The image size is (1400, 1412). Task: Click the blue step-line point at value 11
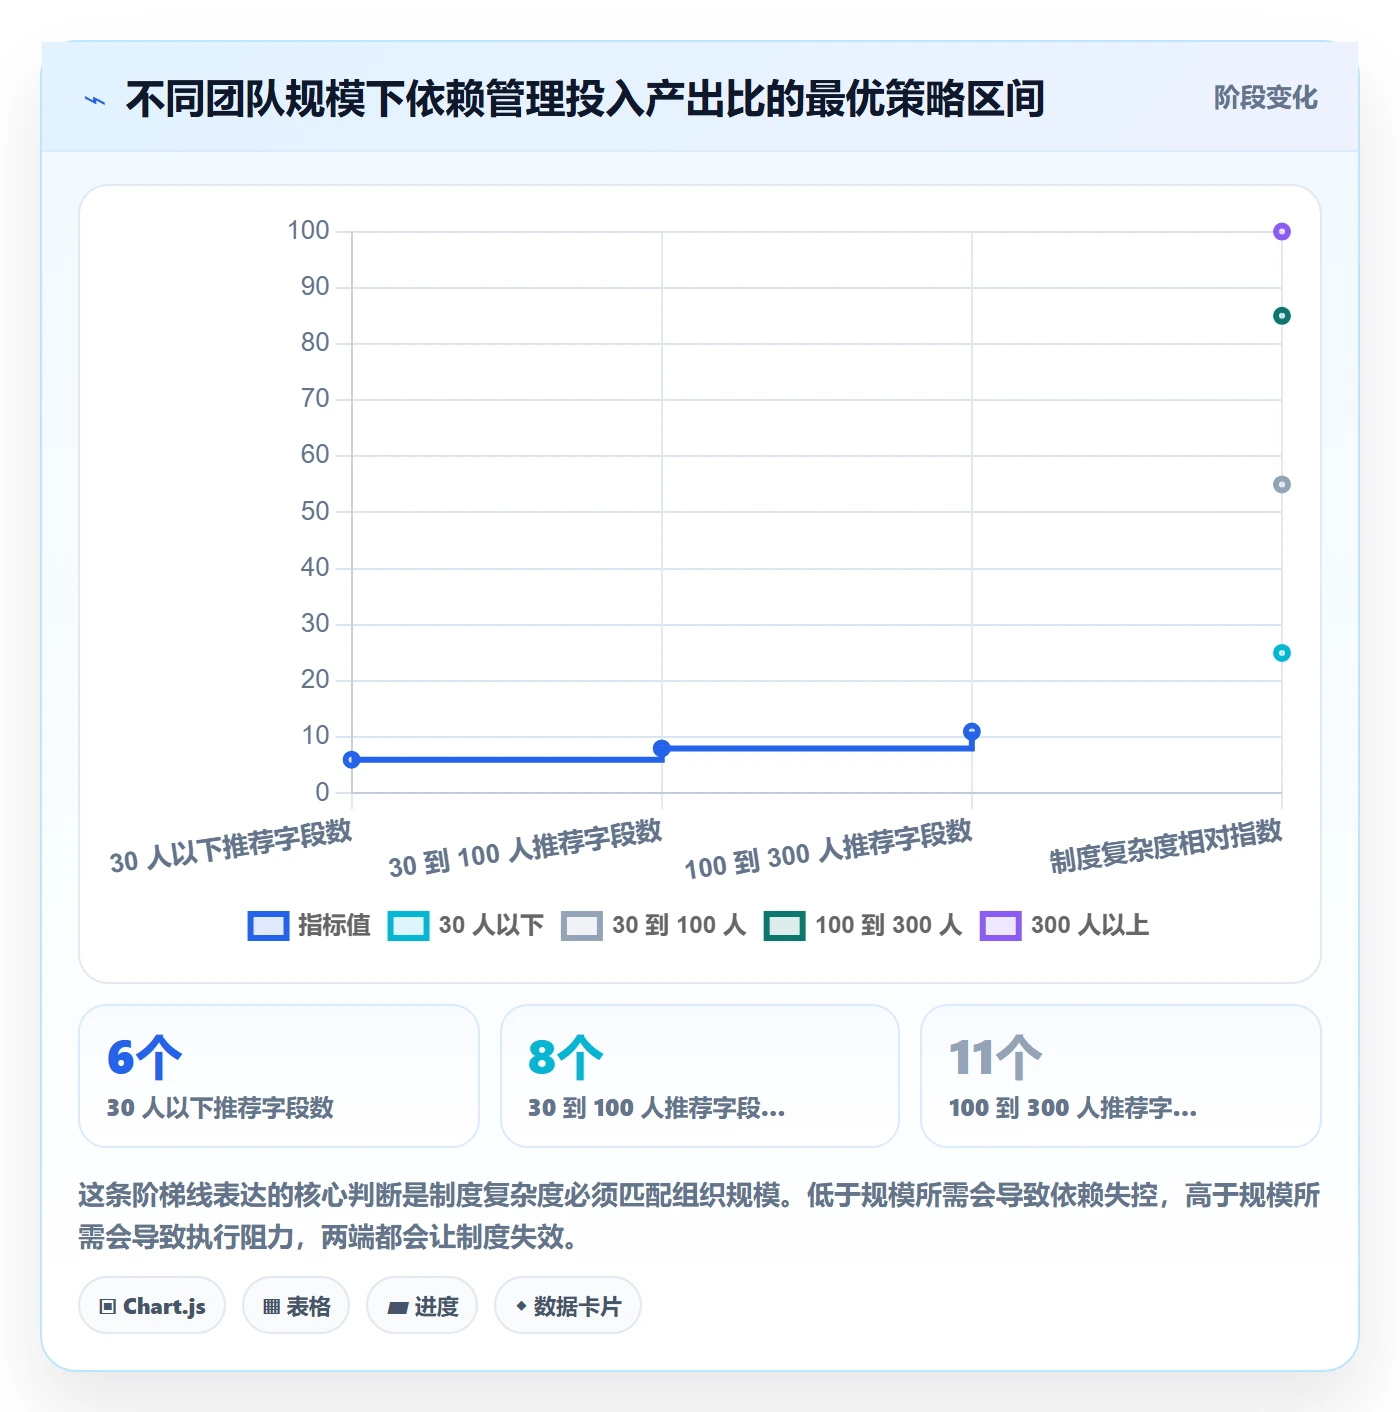(x=972, y=732)
